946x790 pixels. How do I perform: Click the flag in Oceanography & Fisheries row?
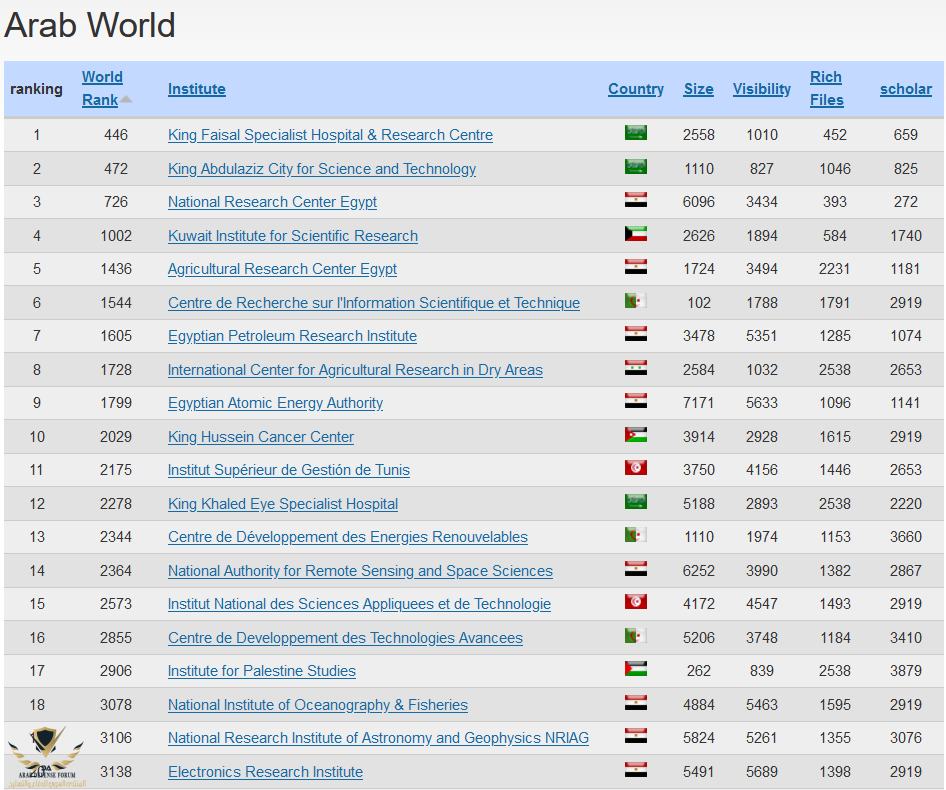point(636,702)
